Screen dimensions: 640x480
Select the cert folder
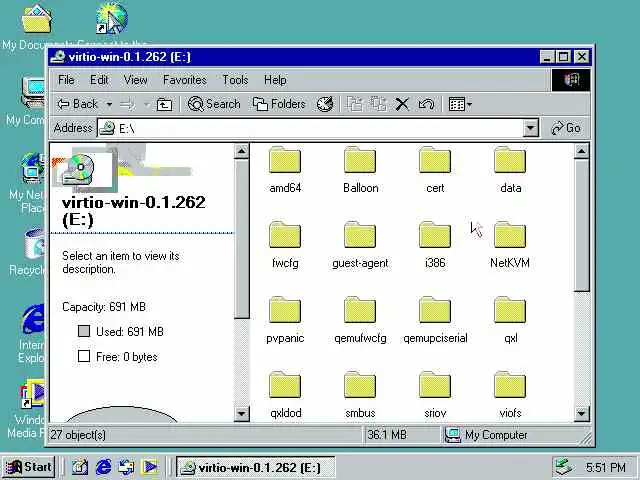435,169
